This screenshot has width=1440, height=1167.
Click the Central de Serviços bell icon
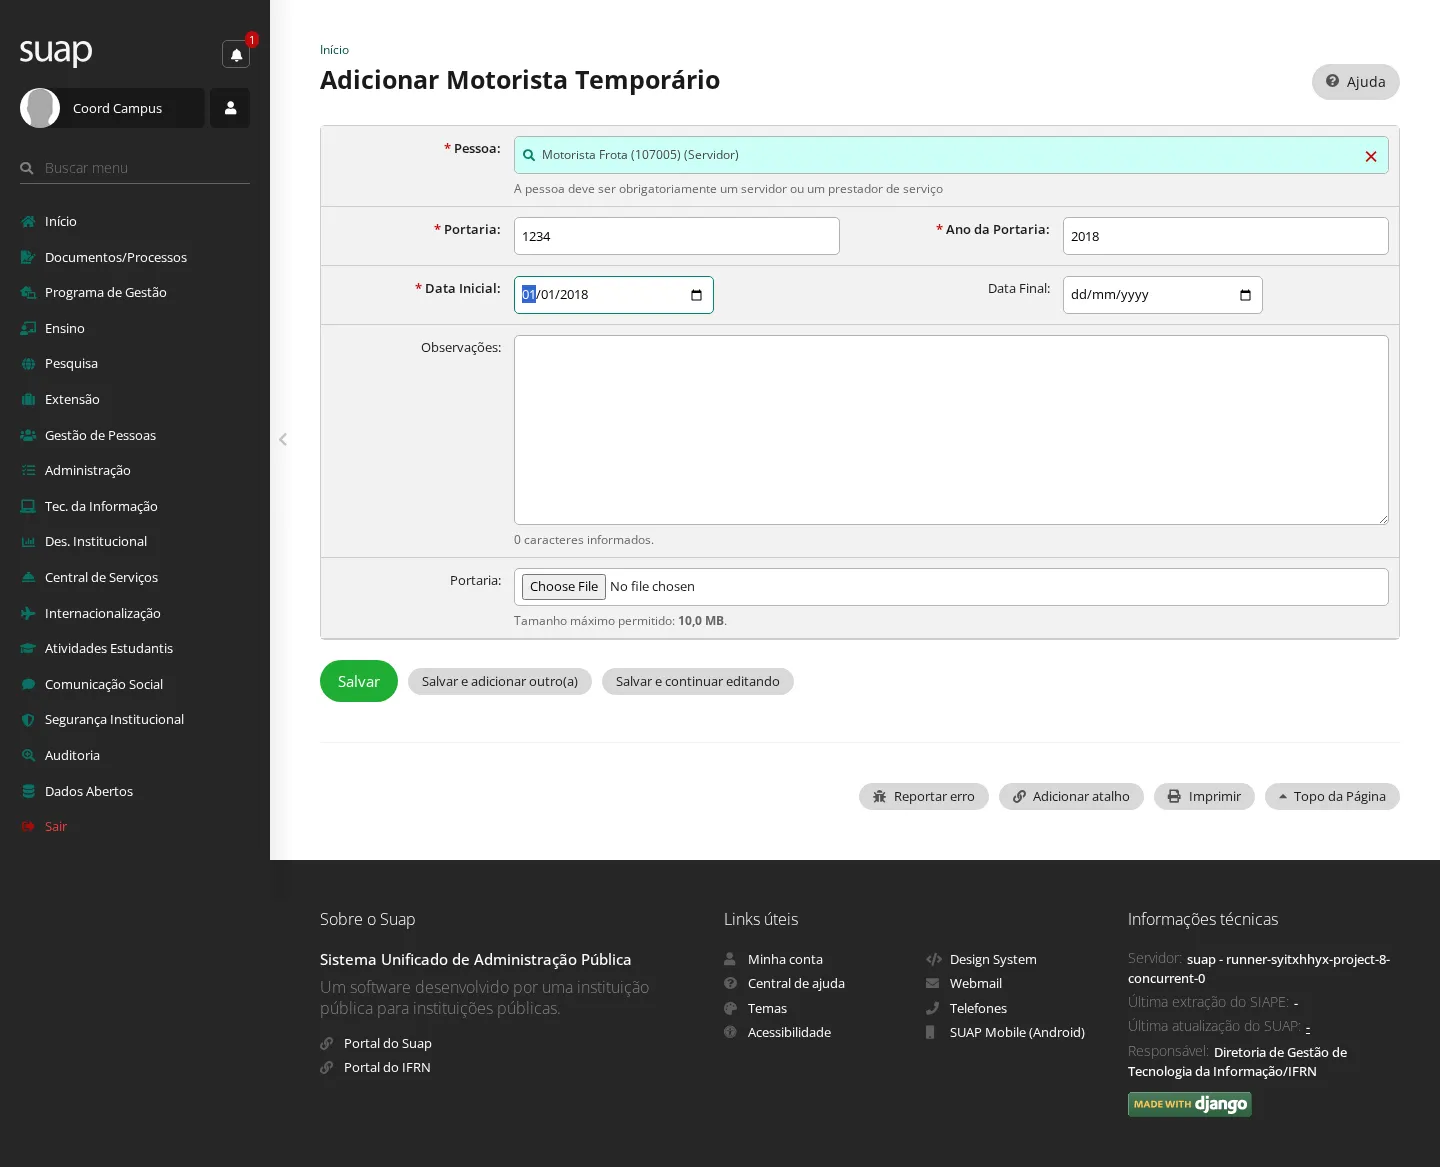coord(28,577)
